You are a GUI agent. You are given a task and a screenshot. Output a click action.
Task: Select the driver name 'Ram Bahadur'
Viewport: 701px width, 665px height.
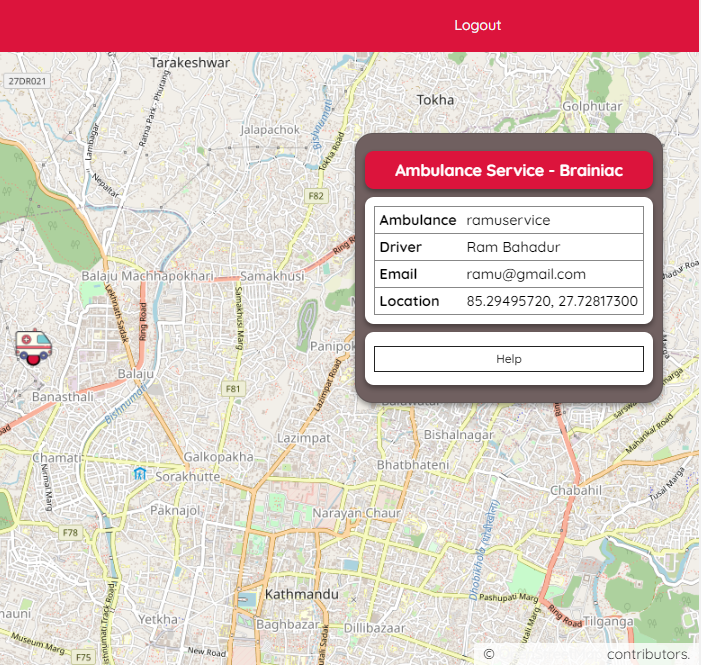point(513,247)
